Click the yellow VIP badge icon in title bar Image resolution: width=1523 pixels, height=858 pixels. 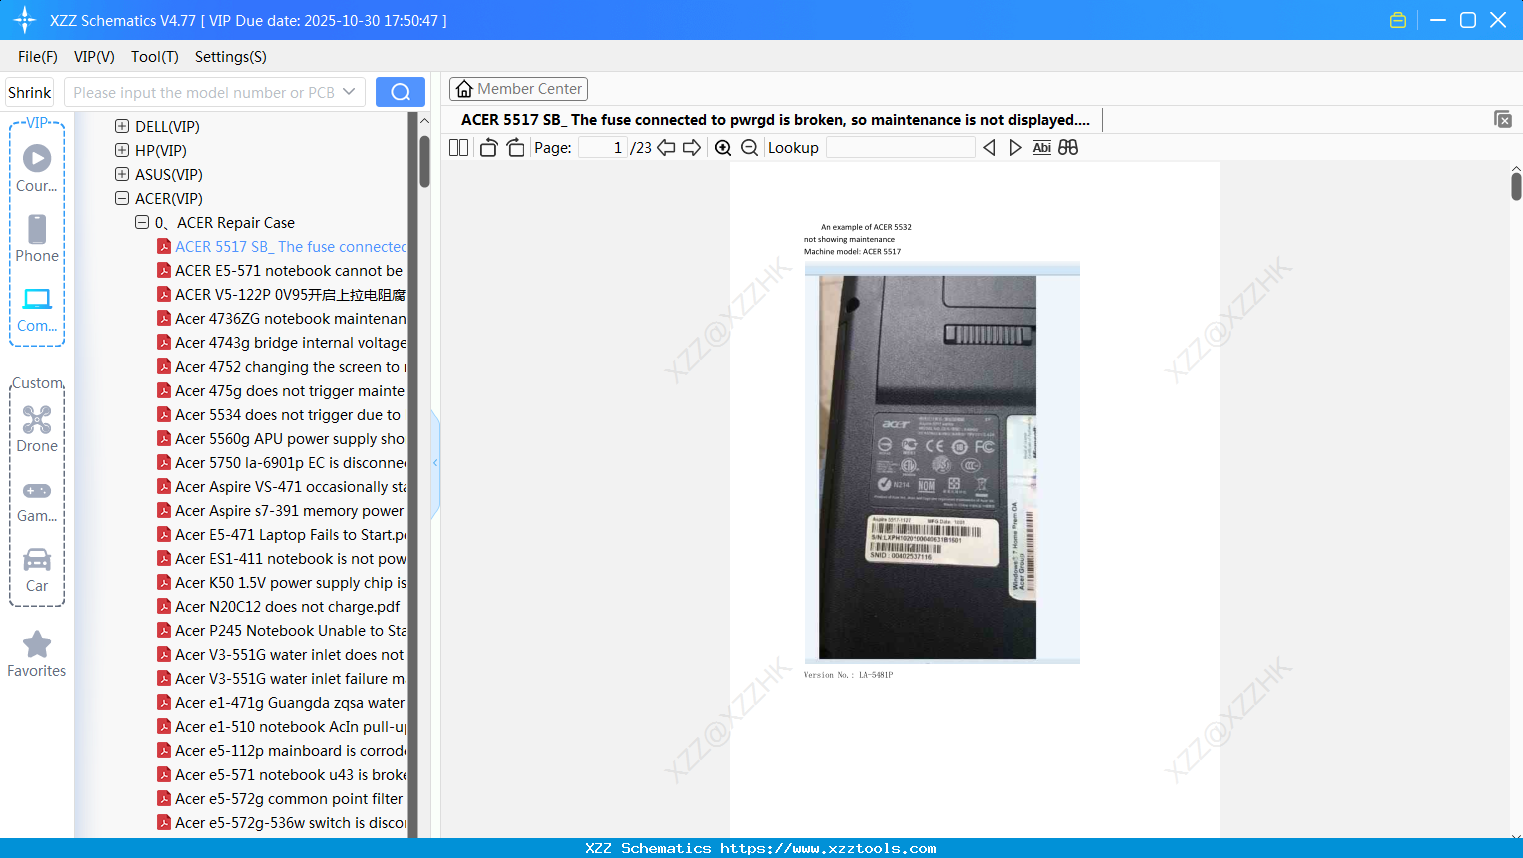click(x=1398, y=20)
